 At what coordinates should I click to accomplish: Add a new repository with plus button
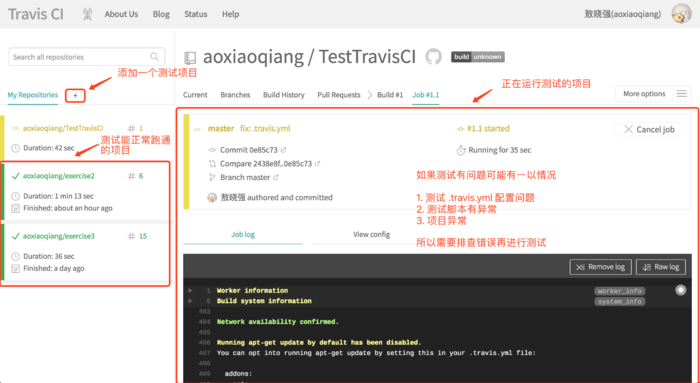click(x=75, y=96)
